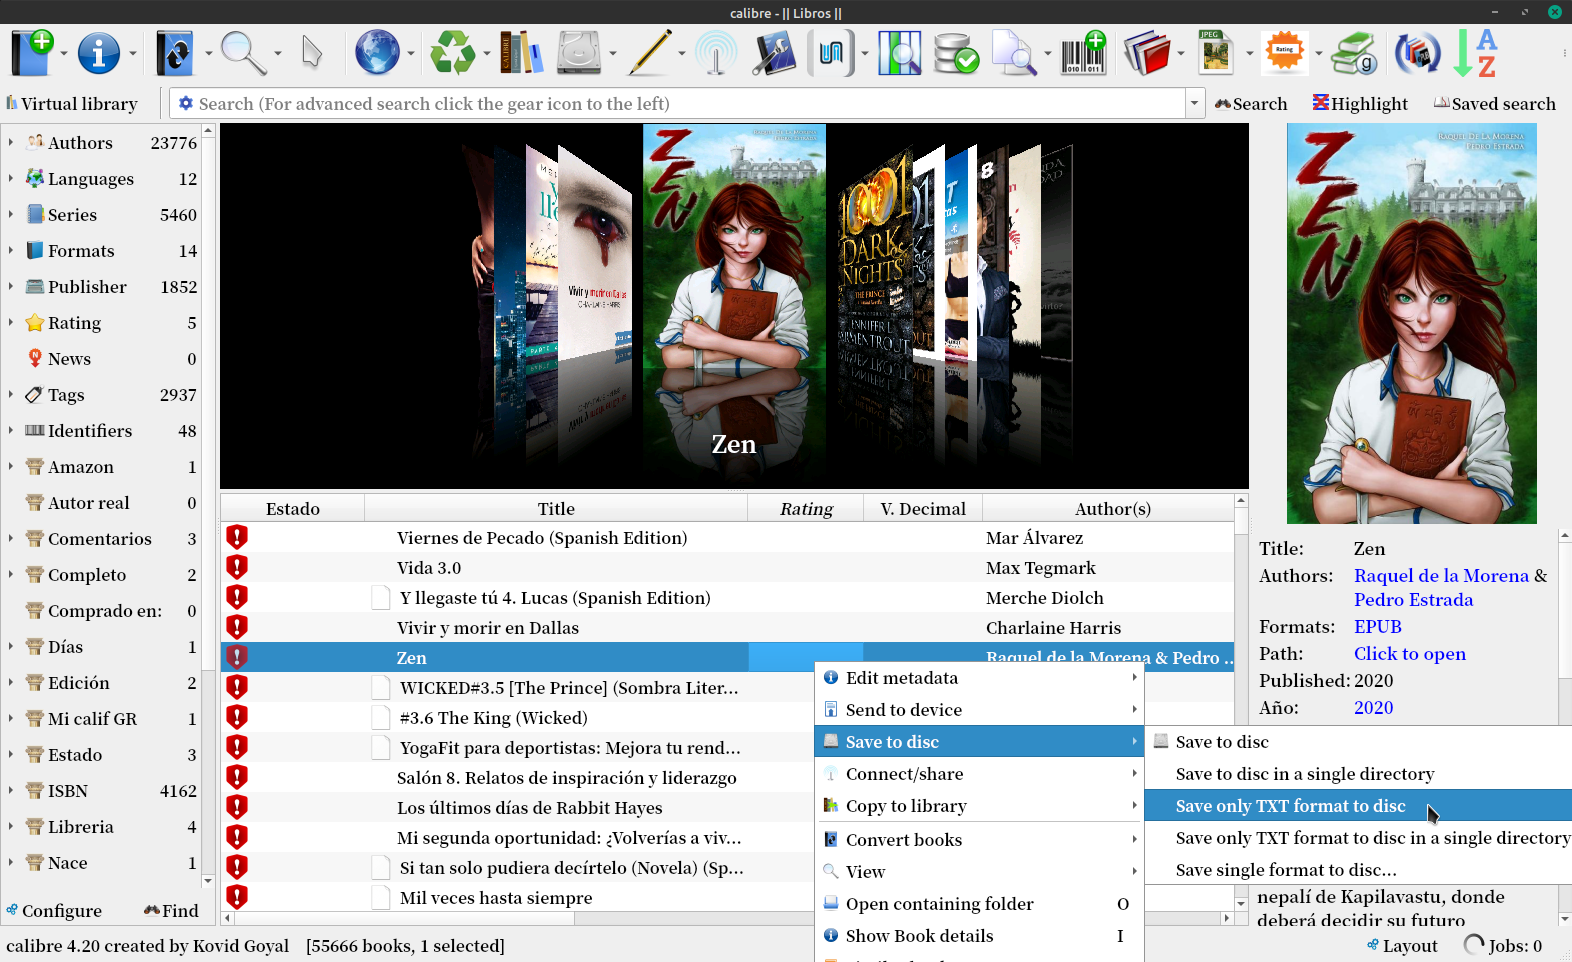1572x962 pixels.
Task: Select the 'Vida 3.0' book title
Action: 429,568
